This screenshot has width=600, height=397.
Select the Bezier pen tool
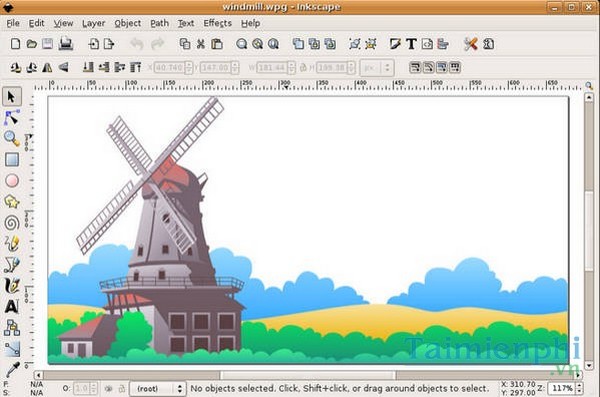point(12,265)
